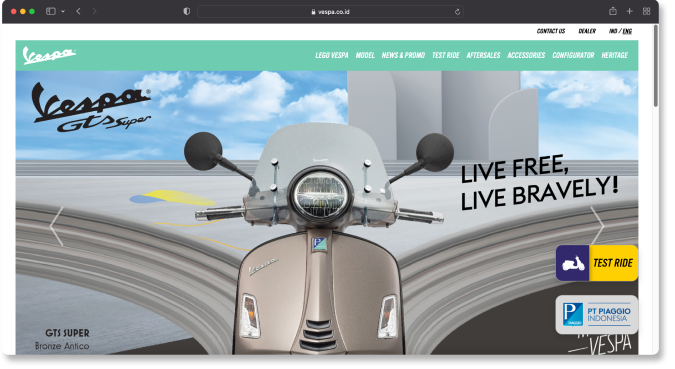Screen dimensions: 675x369
Task: Open the sidebar options dropdown arrow
Action: point(63,12)
